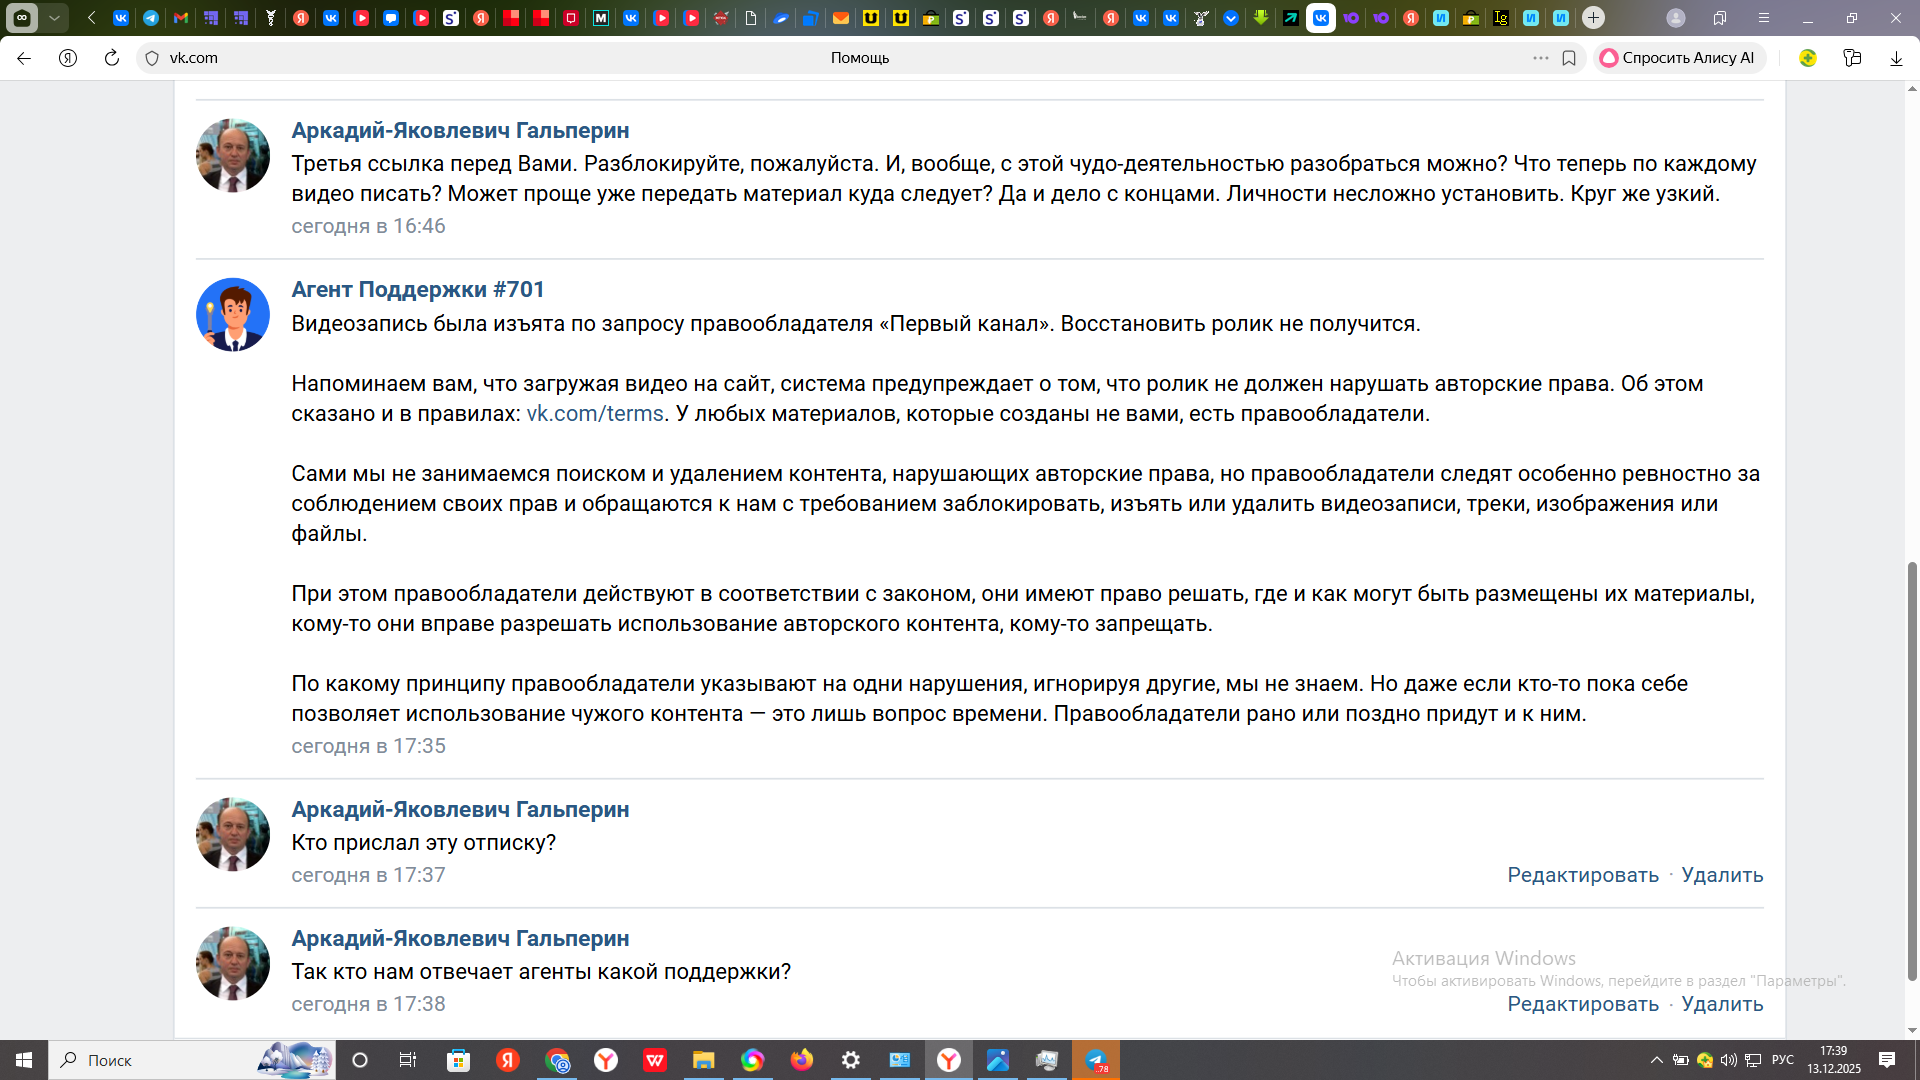Open a new tab with the plus icon
This screenshot has width=1920, height=1080.
pos(1593,18)
